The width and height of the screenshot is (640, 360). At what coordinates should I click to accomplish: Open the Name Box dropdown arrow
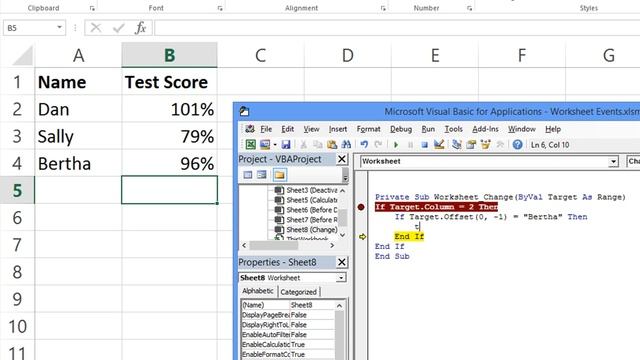(x=59, y=28)
